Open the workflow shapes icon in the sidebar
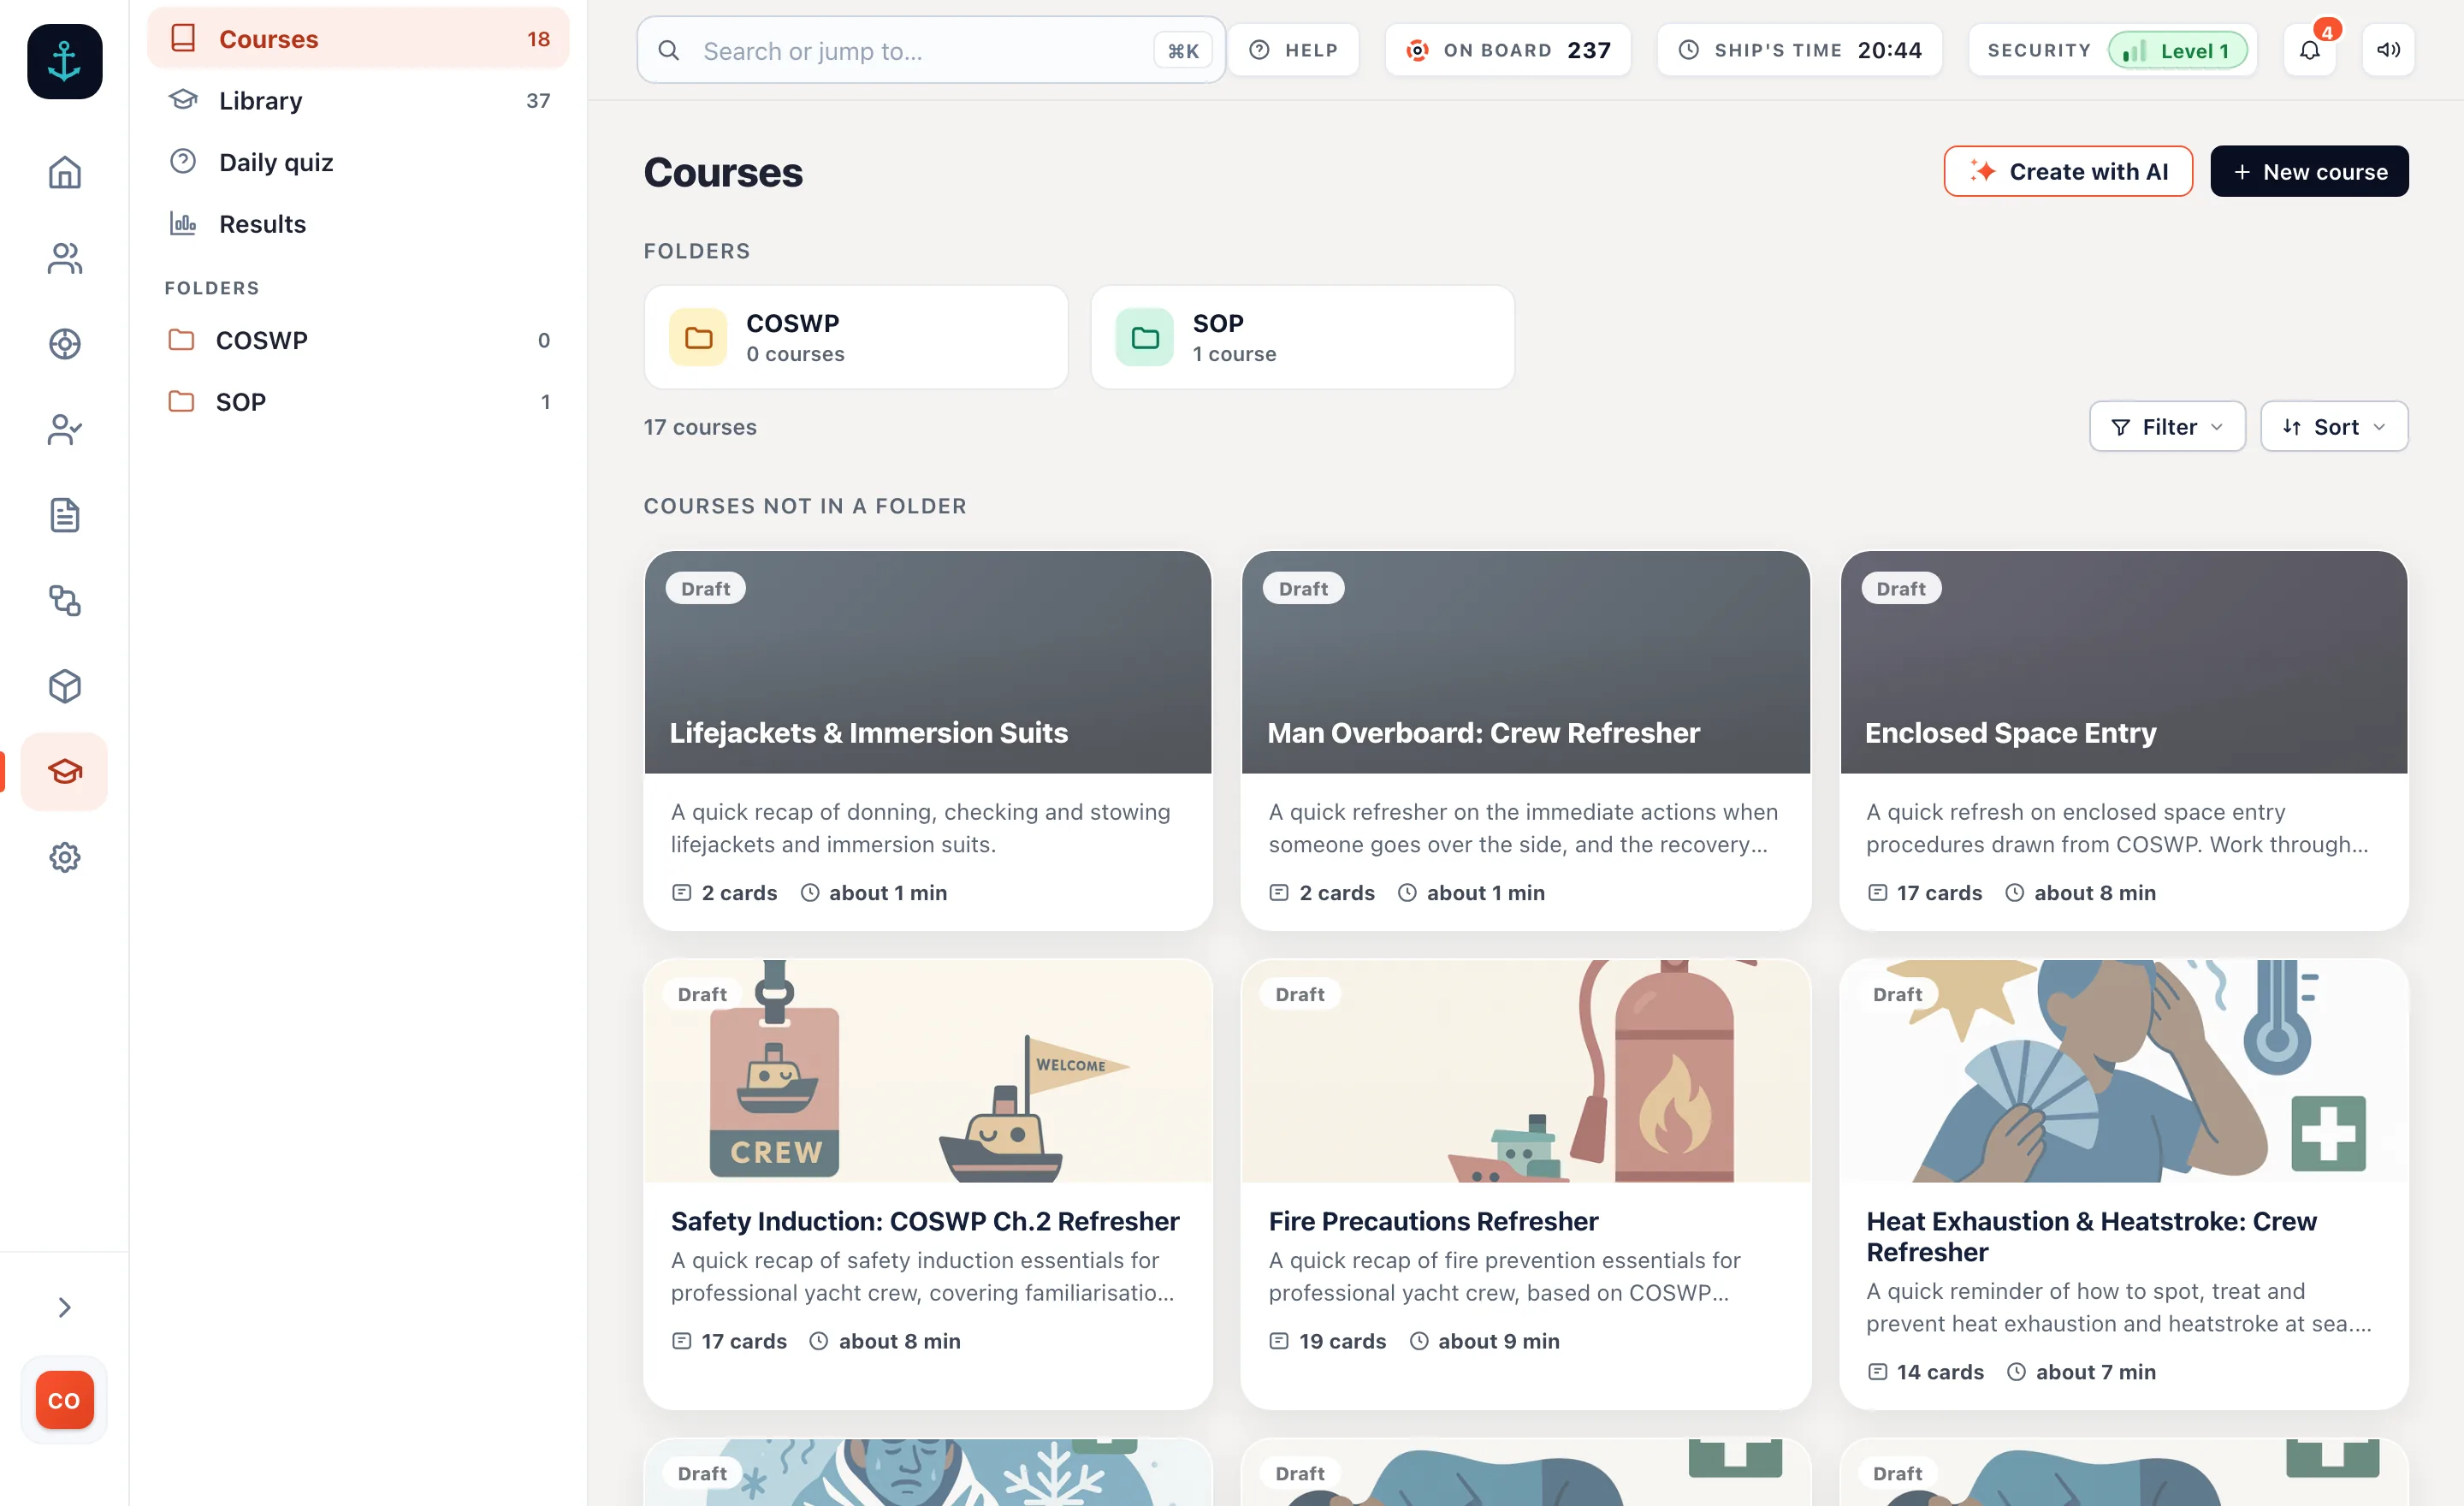 (x=64, y=600)
